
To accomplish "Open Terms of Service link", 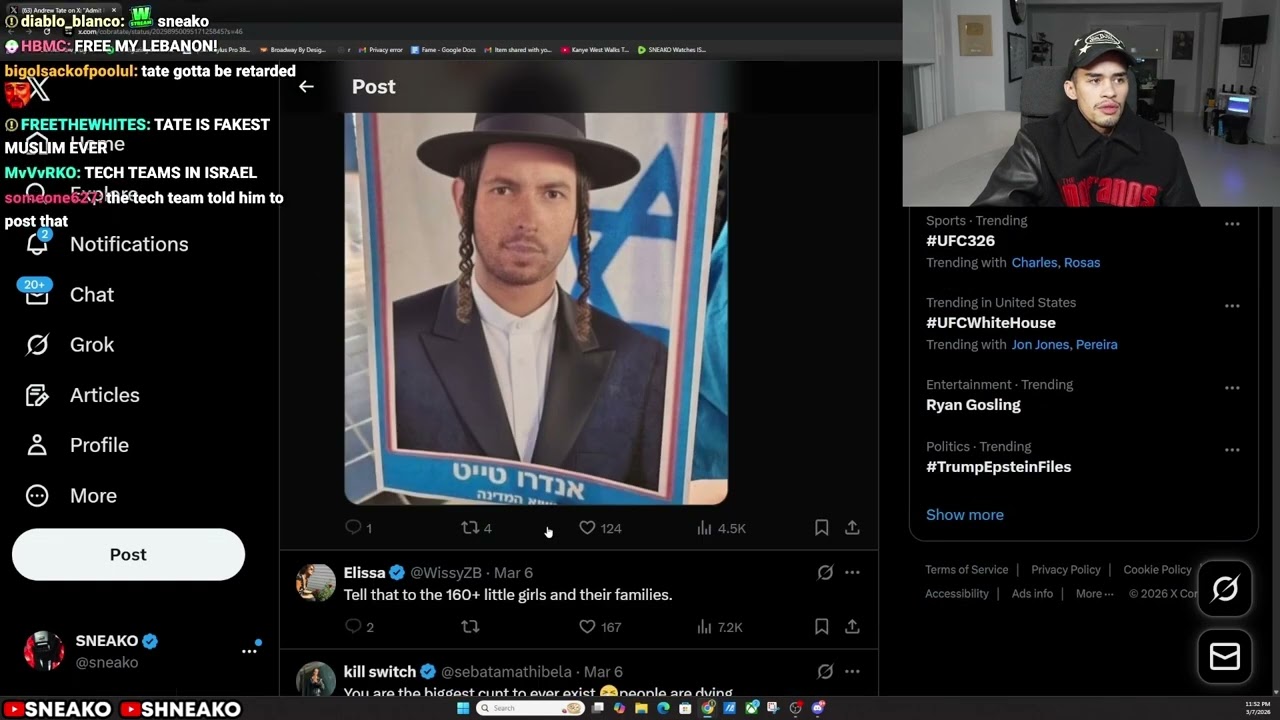I will coord(966,570).
